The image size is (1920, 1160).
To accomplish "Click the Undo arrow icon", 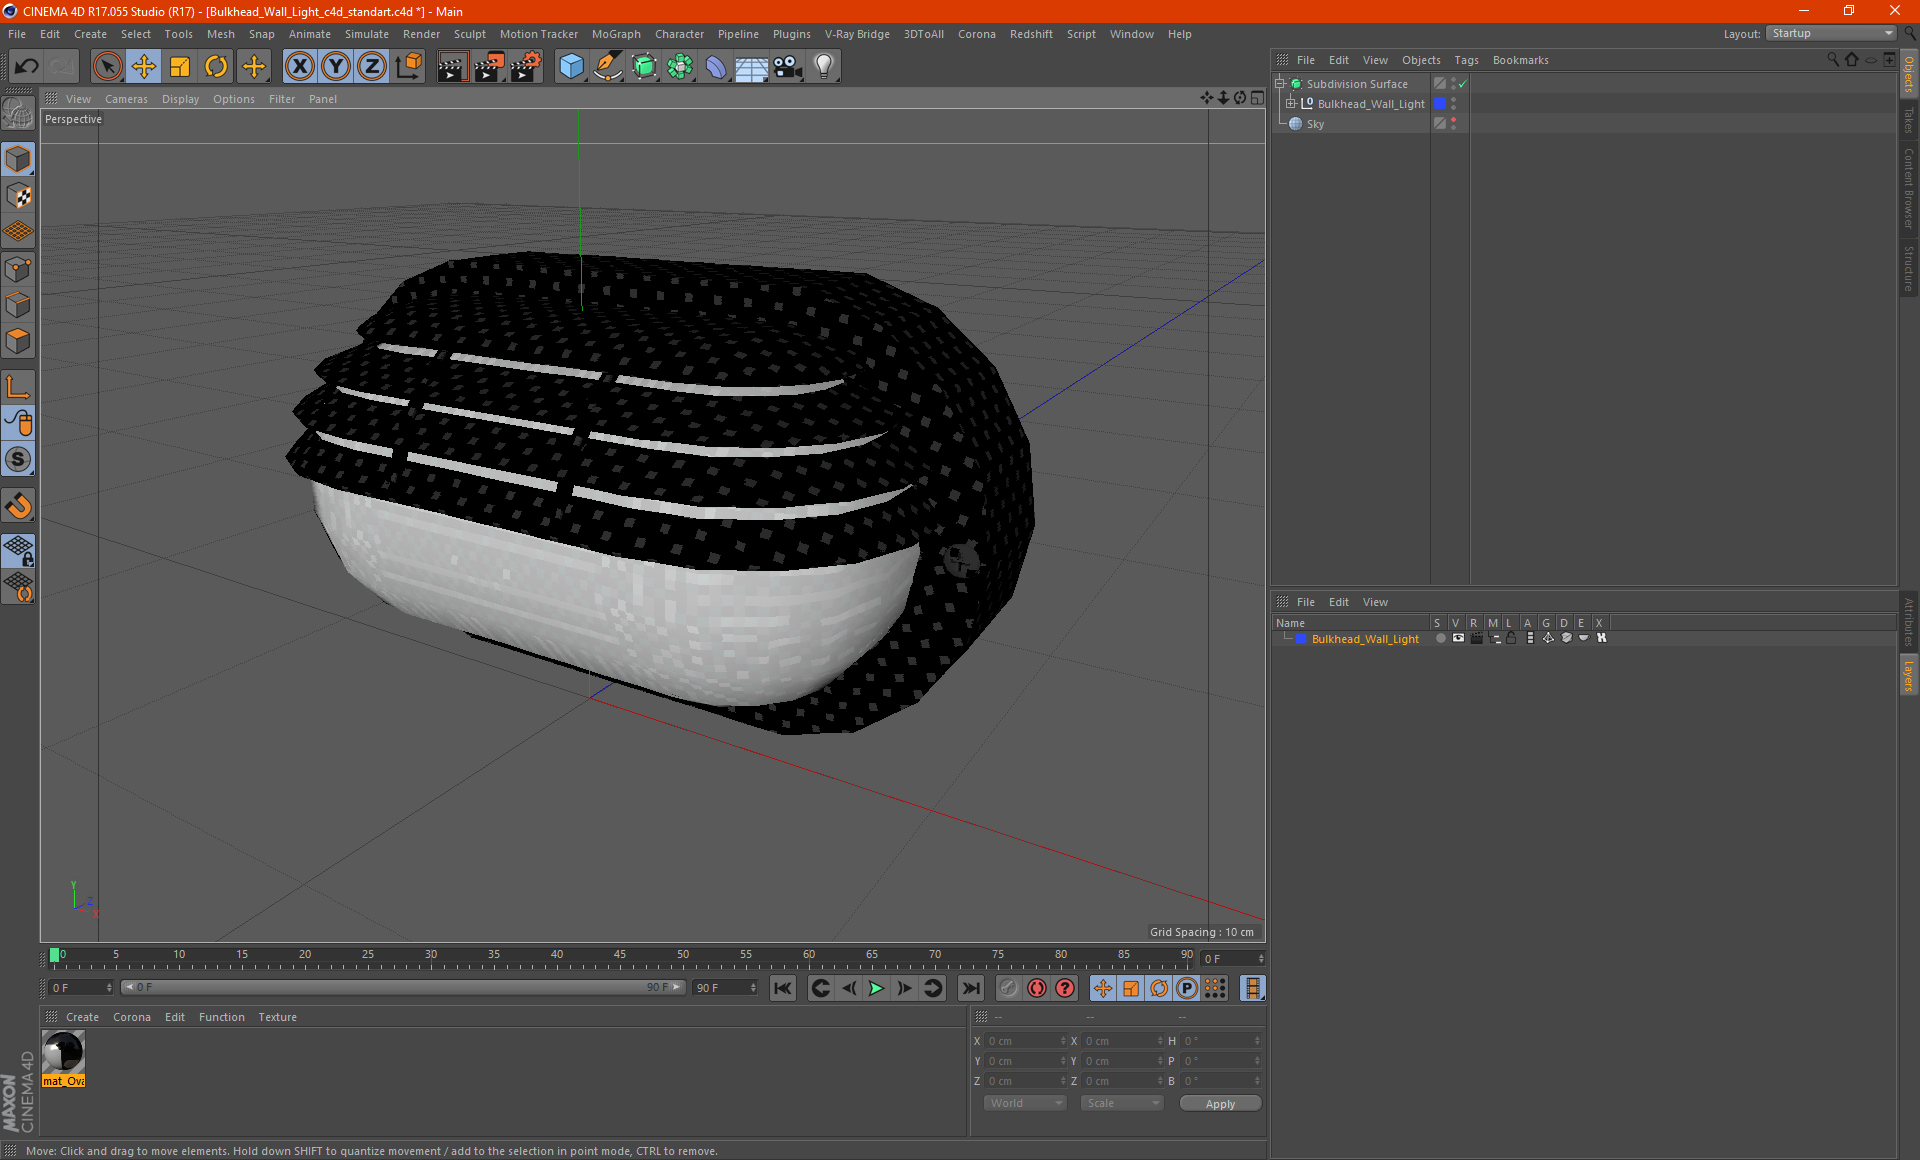I will click(x=27, y=67).
